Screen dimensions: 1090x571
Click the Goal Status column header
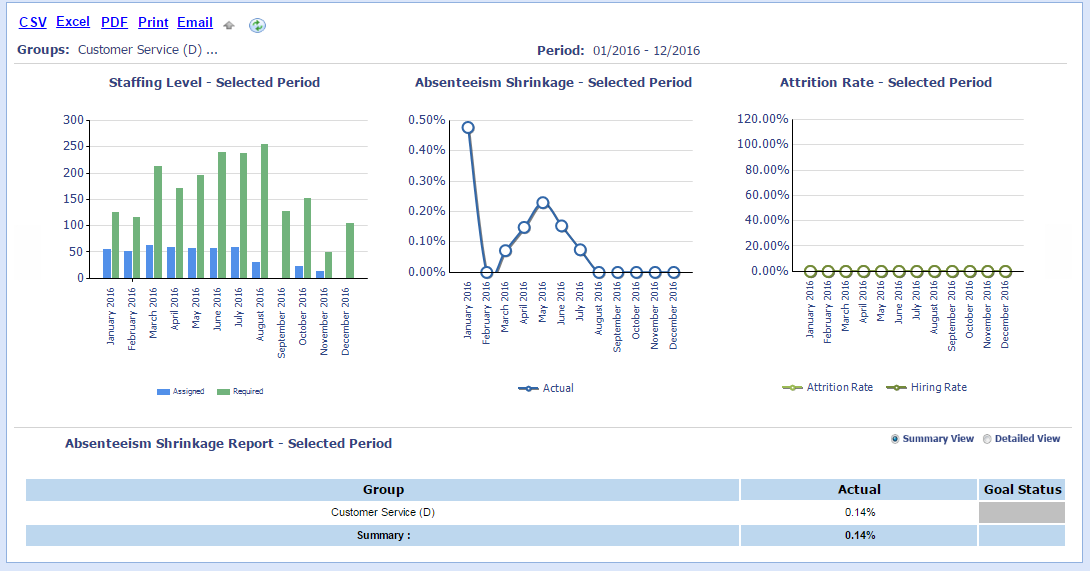(x=1022, y=489)
